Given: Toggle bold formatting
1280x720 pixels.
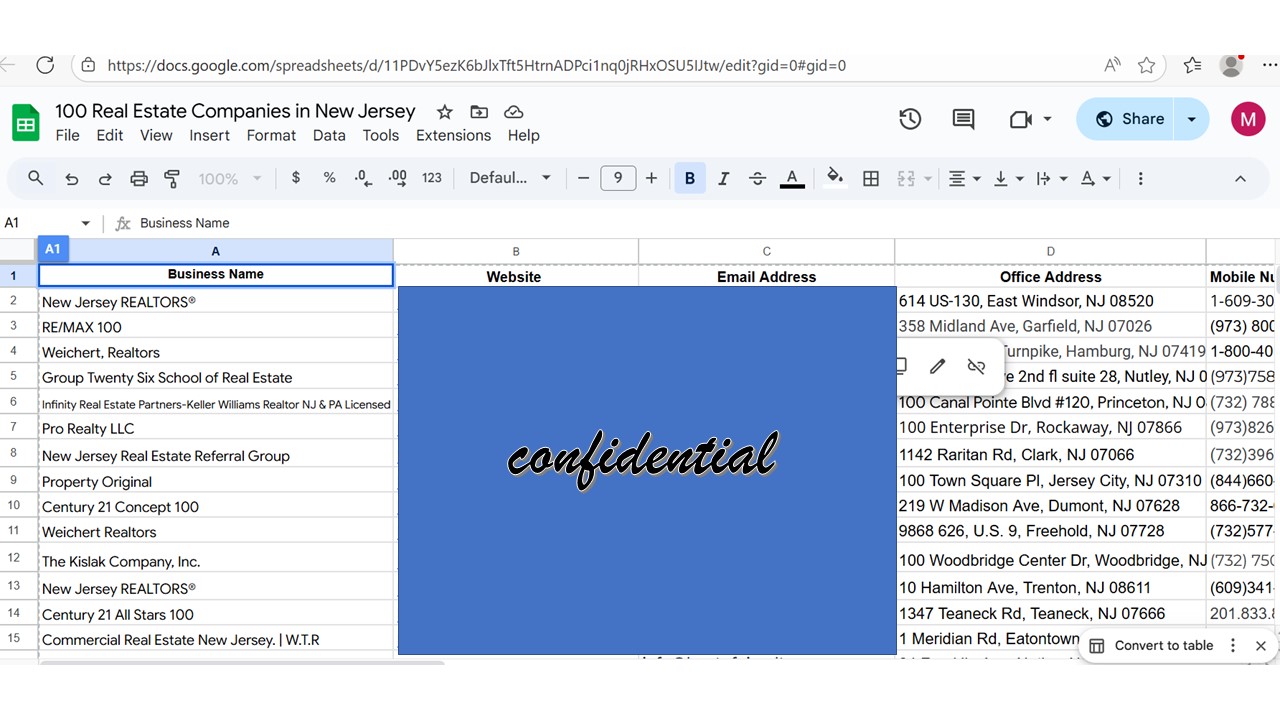Looking at the screenshot, I should tap(689, 178).
